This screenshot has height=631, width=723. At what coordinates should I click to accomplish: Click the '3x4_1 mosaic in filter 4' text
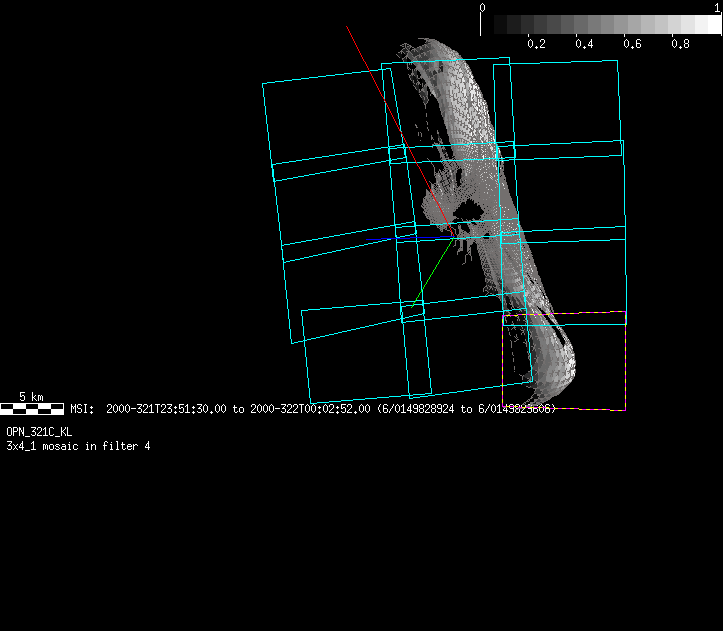point(78,445)
